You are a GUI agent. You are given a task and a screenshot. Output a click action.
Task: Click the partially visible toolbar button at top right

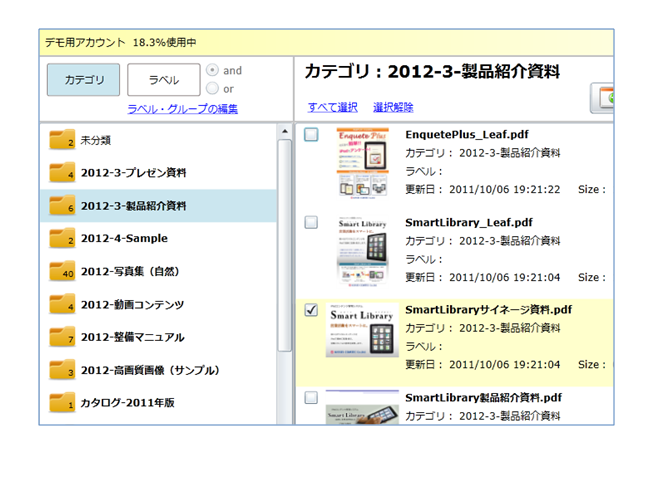[x=602, y=98]
